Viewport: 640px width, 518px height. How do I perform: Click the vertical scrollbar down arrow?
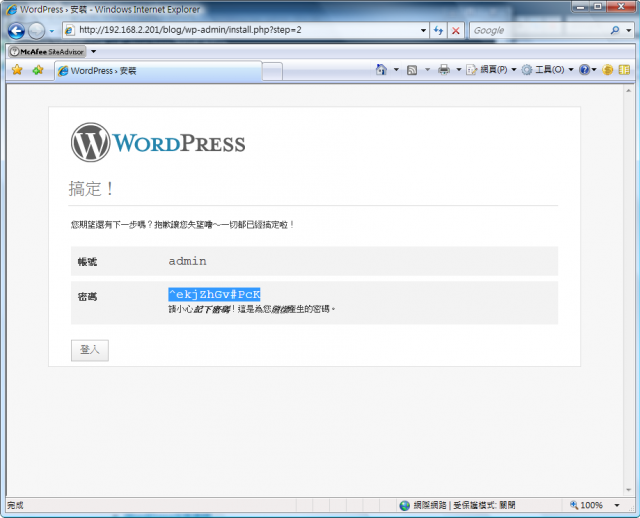pyautogui.click(x=629, y=490)
